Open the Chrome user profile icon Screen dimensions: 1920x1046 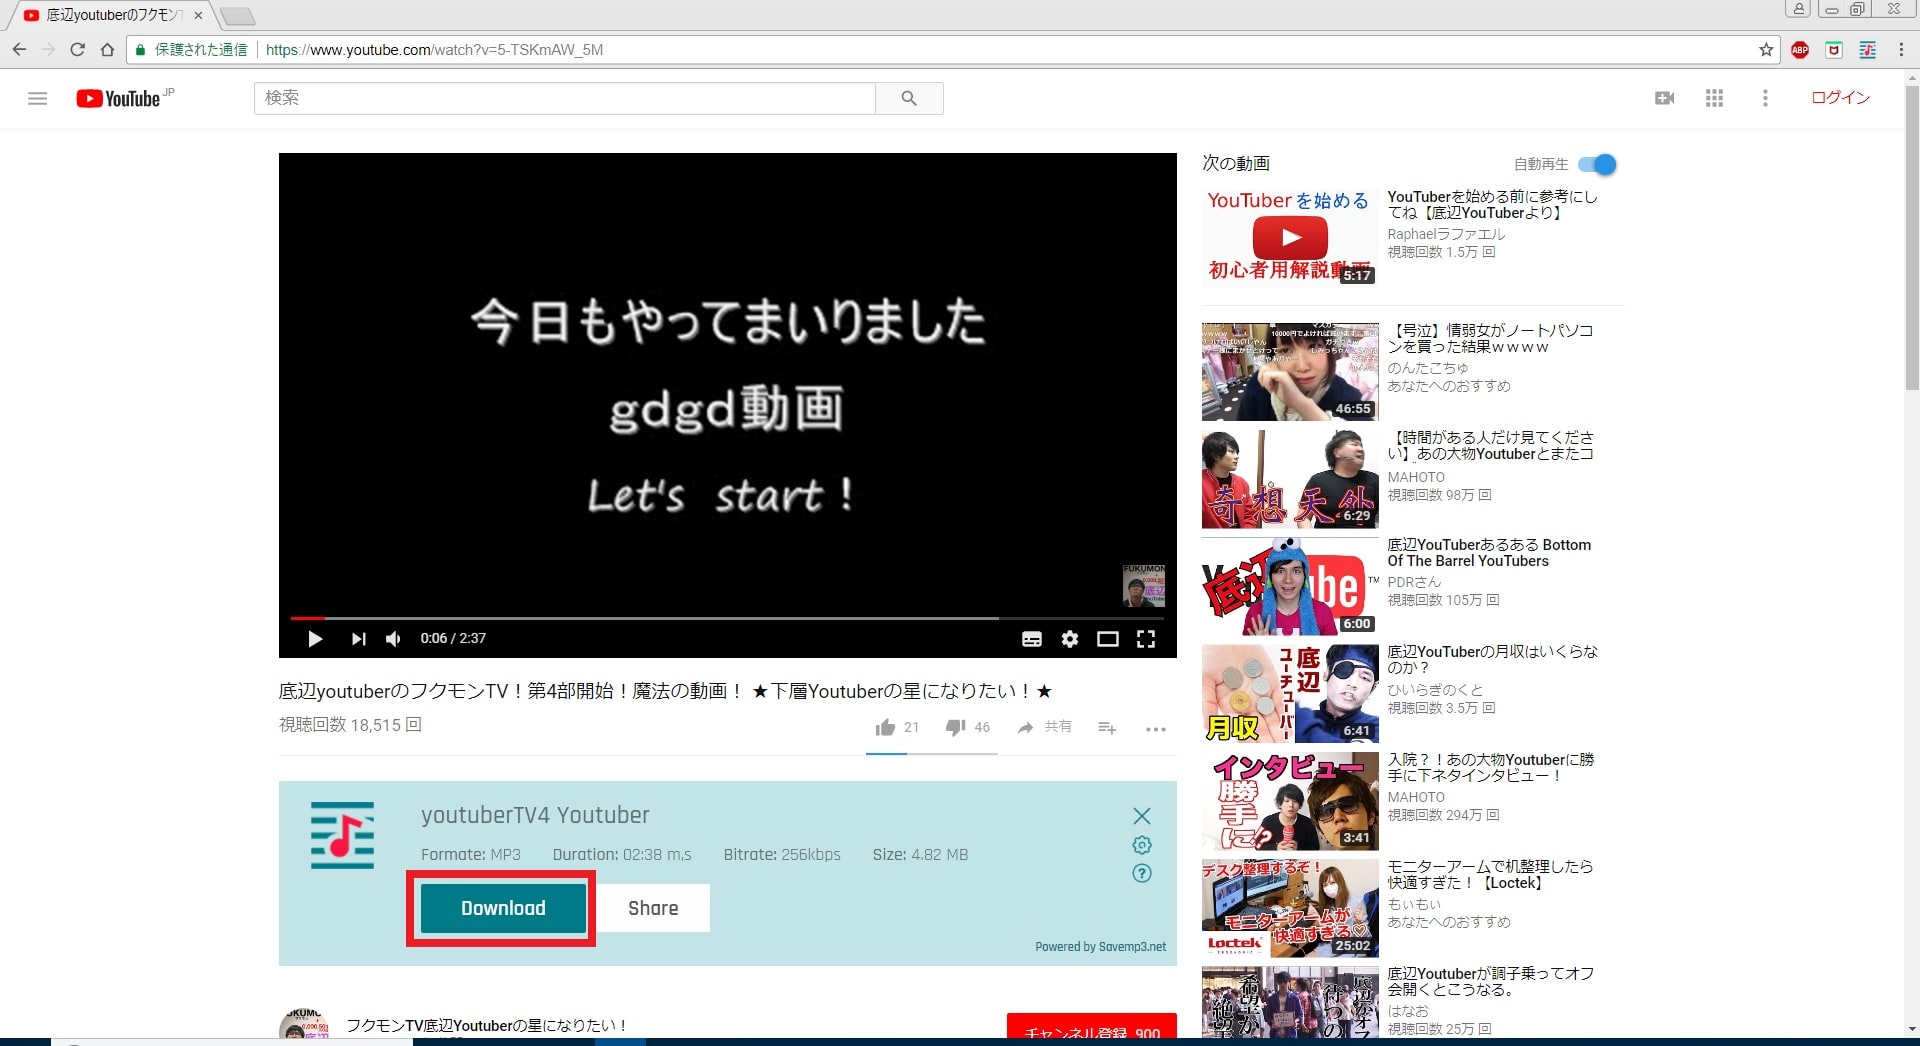click(1798, 9)
